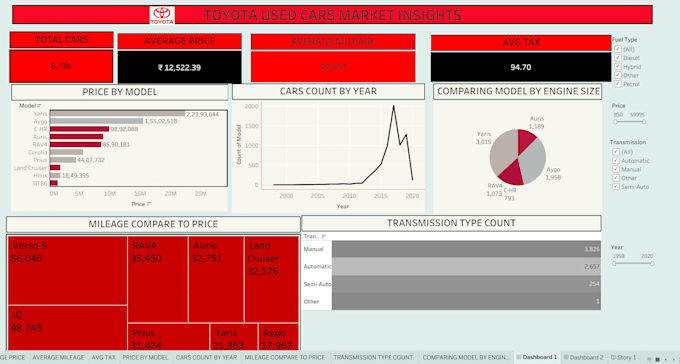Select Prius bar in Price by Model

(x=63, y=160)
